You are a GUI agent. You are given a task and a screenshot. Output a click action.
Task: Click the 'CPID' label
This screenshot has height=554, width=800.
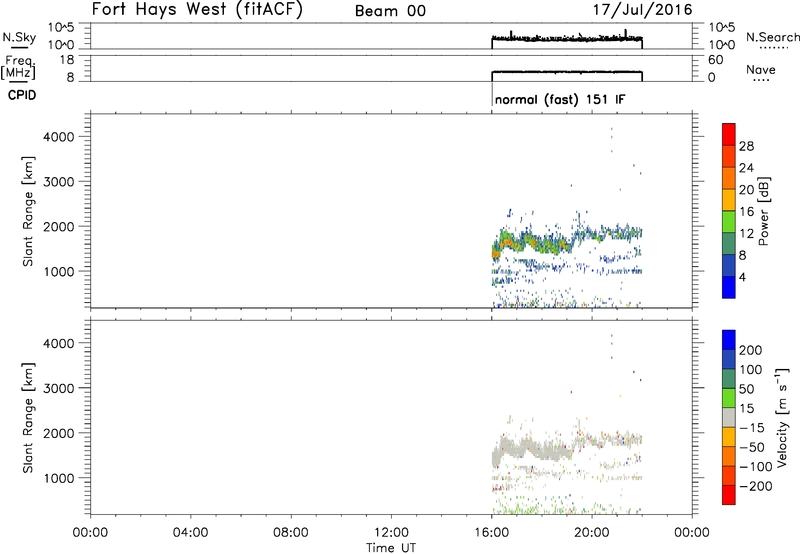22,95
